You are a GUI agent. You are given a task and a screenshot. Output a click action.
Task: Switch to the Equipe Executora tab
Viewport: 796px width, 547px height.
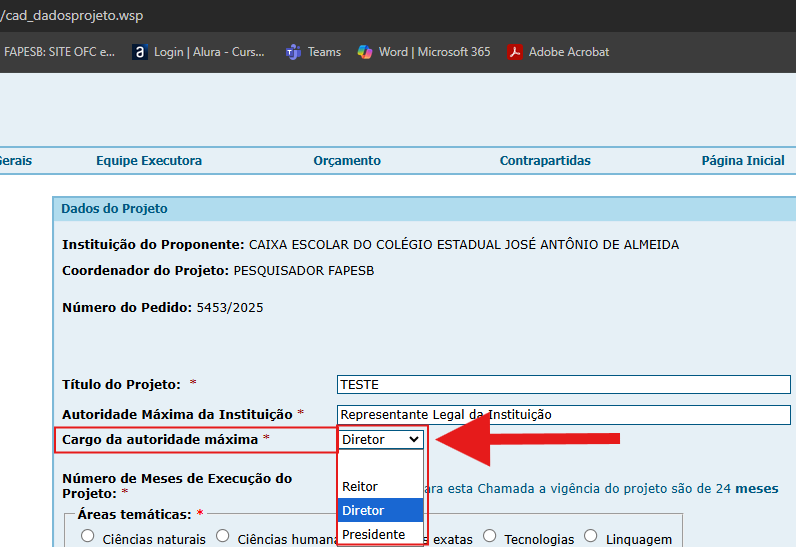pos(149,161)
